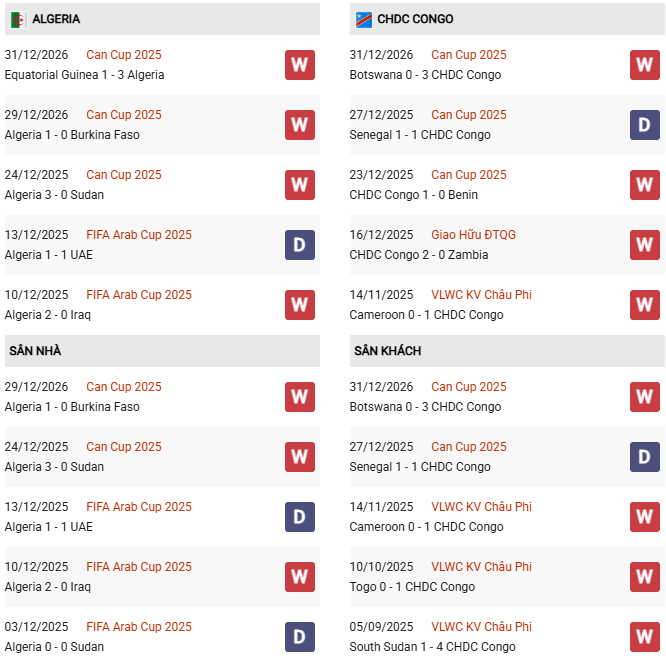Open the Giao Hữu ĐTQG competition link
This screenshot has width=666, height=662.
473,235
